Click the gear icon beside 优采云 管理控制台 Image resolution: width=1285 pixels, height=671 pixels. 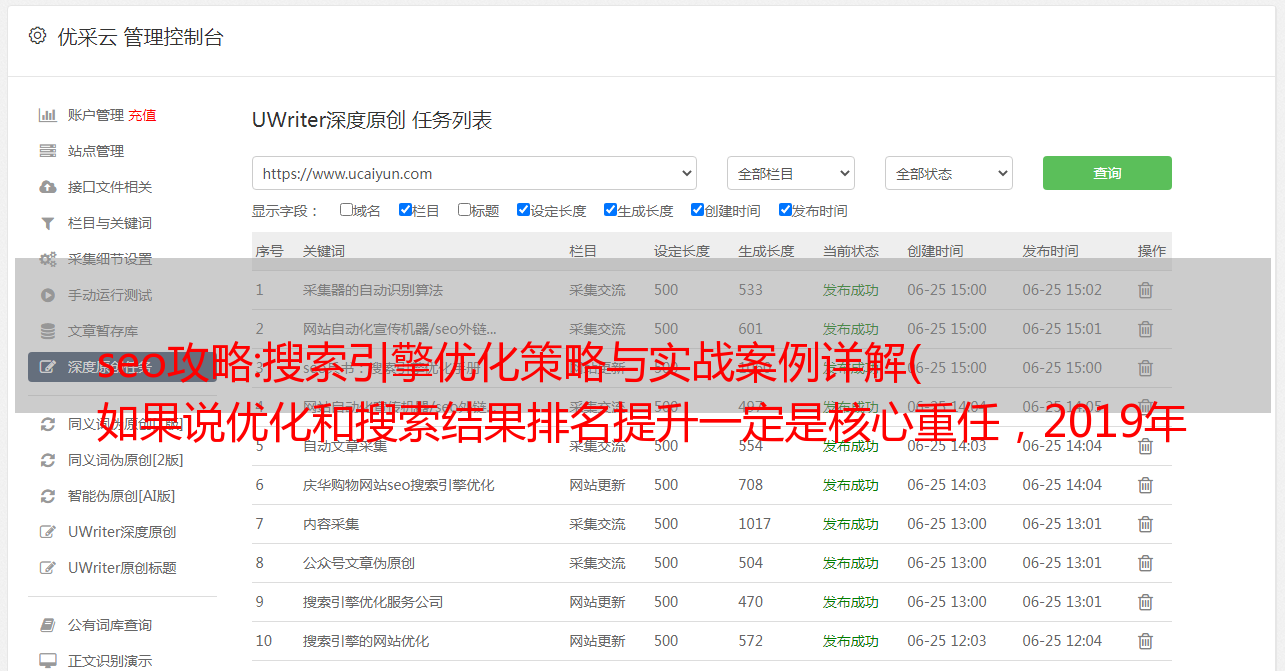(37, 36)
